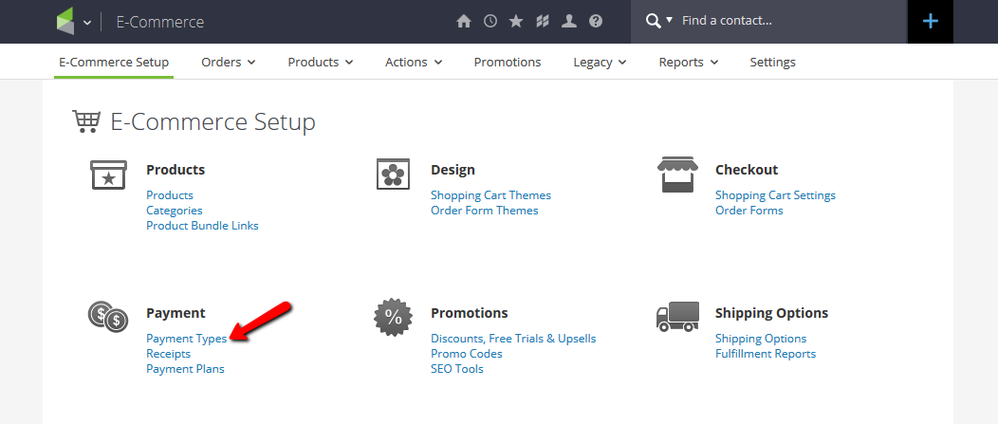This screenshot has width=998, height=424.
Task: Open search type dropdown beside magnifier
Action: coord(669,21)
